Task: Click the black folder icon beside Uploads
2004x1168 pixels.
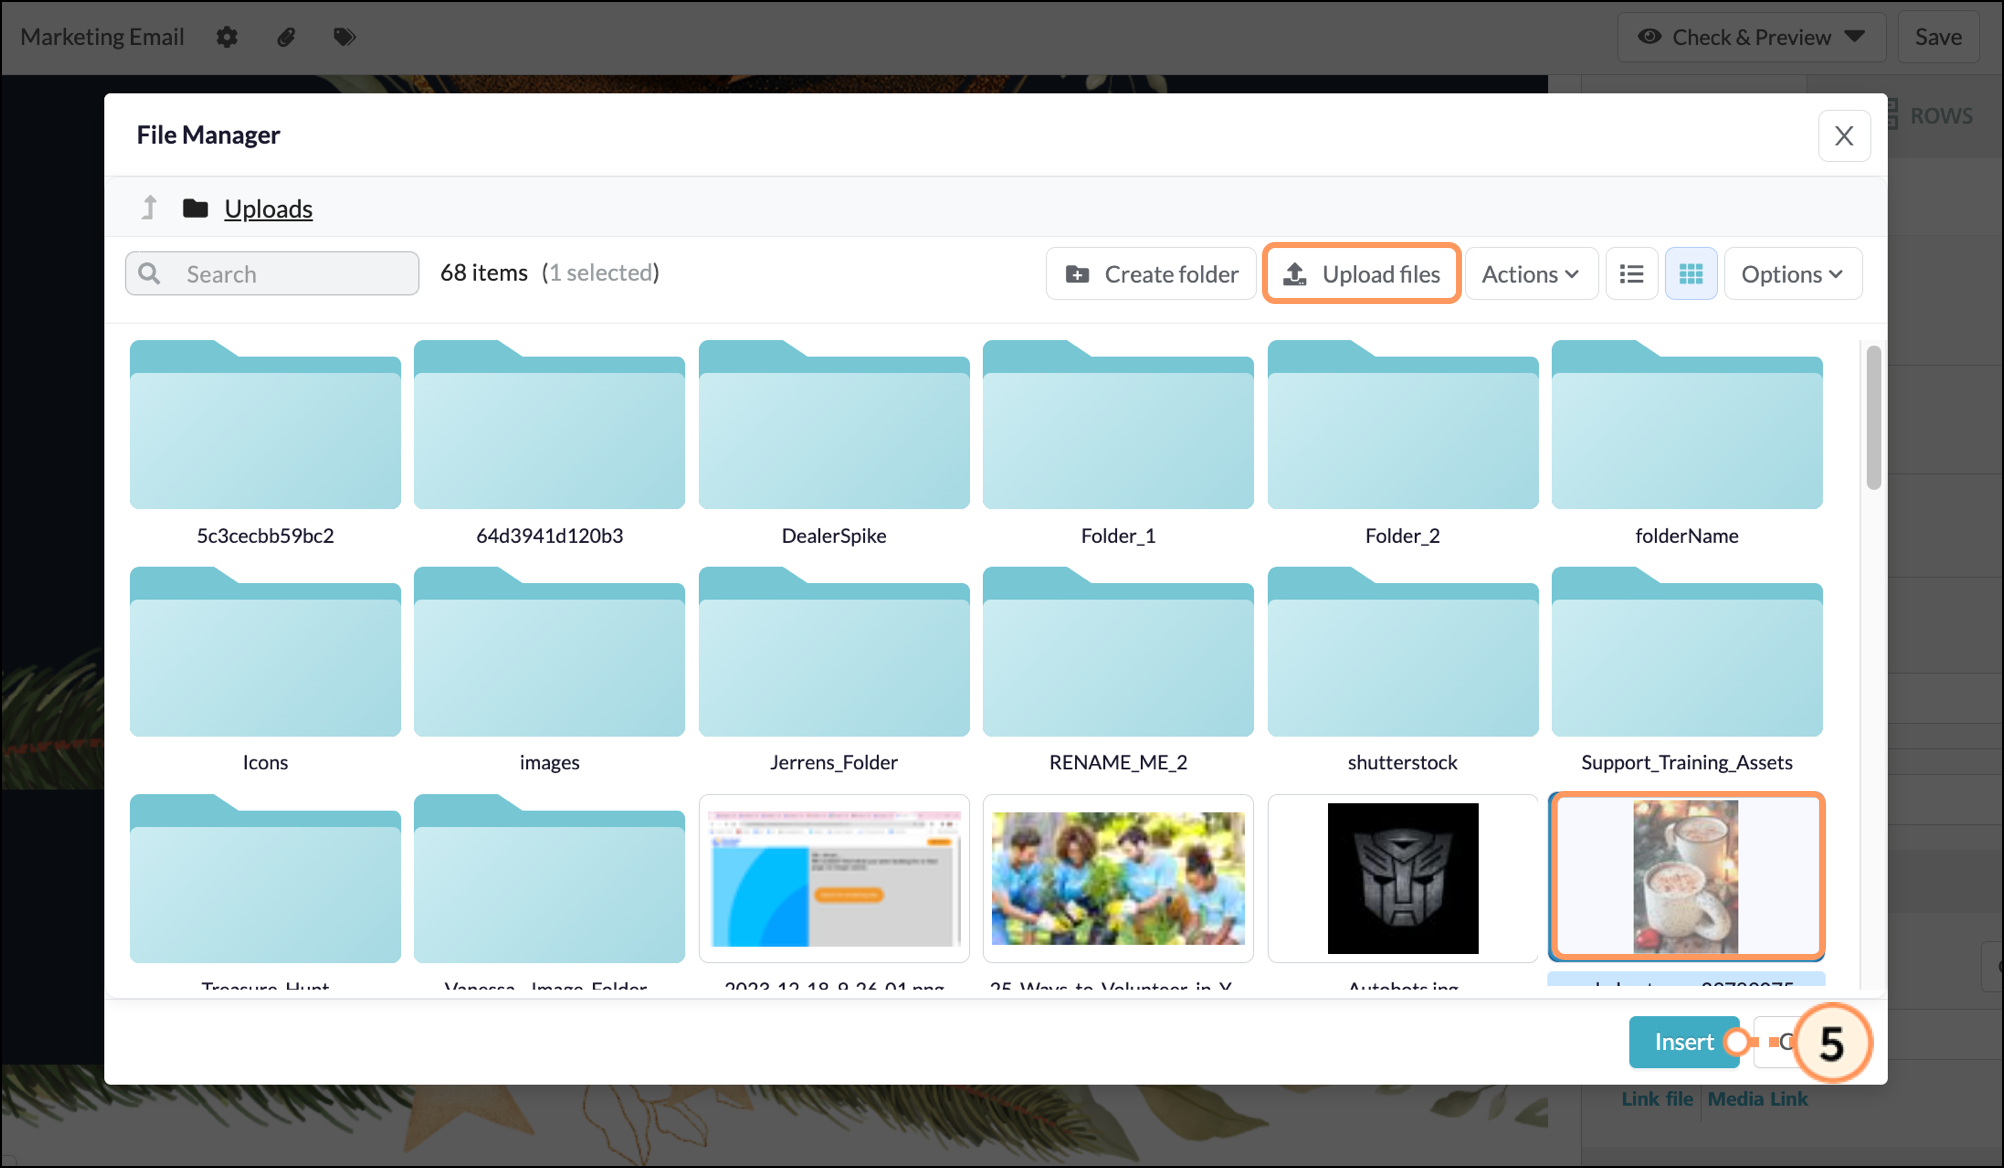Action: coord(195,208)
